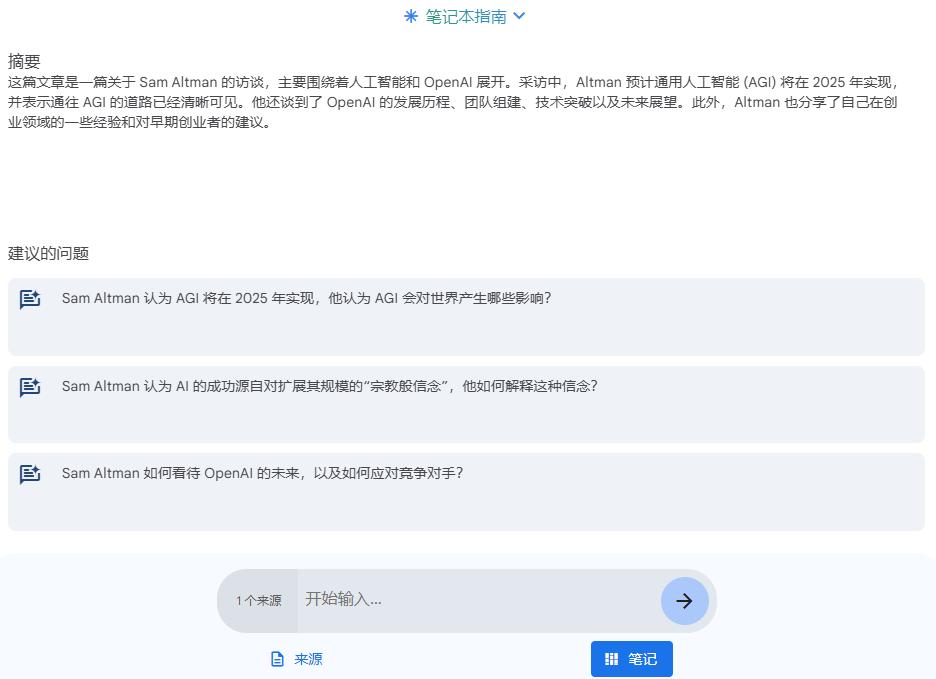Click the asterisk icon beside 笔记本指南
This screenshot has width=936, height=679.
tap(410, 16)
